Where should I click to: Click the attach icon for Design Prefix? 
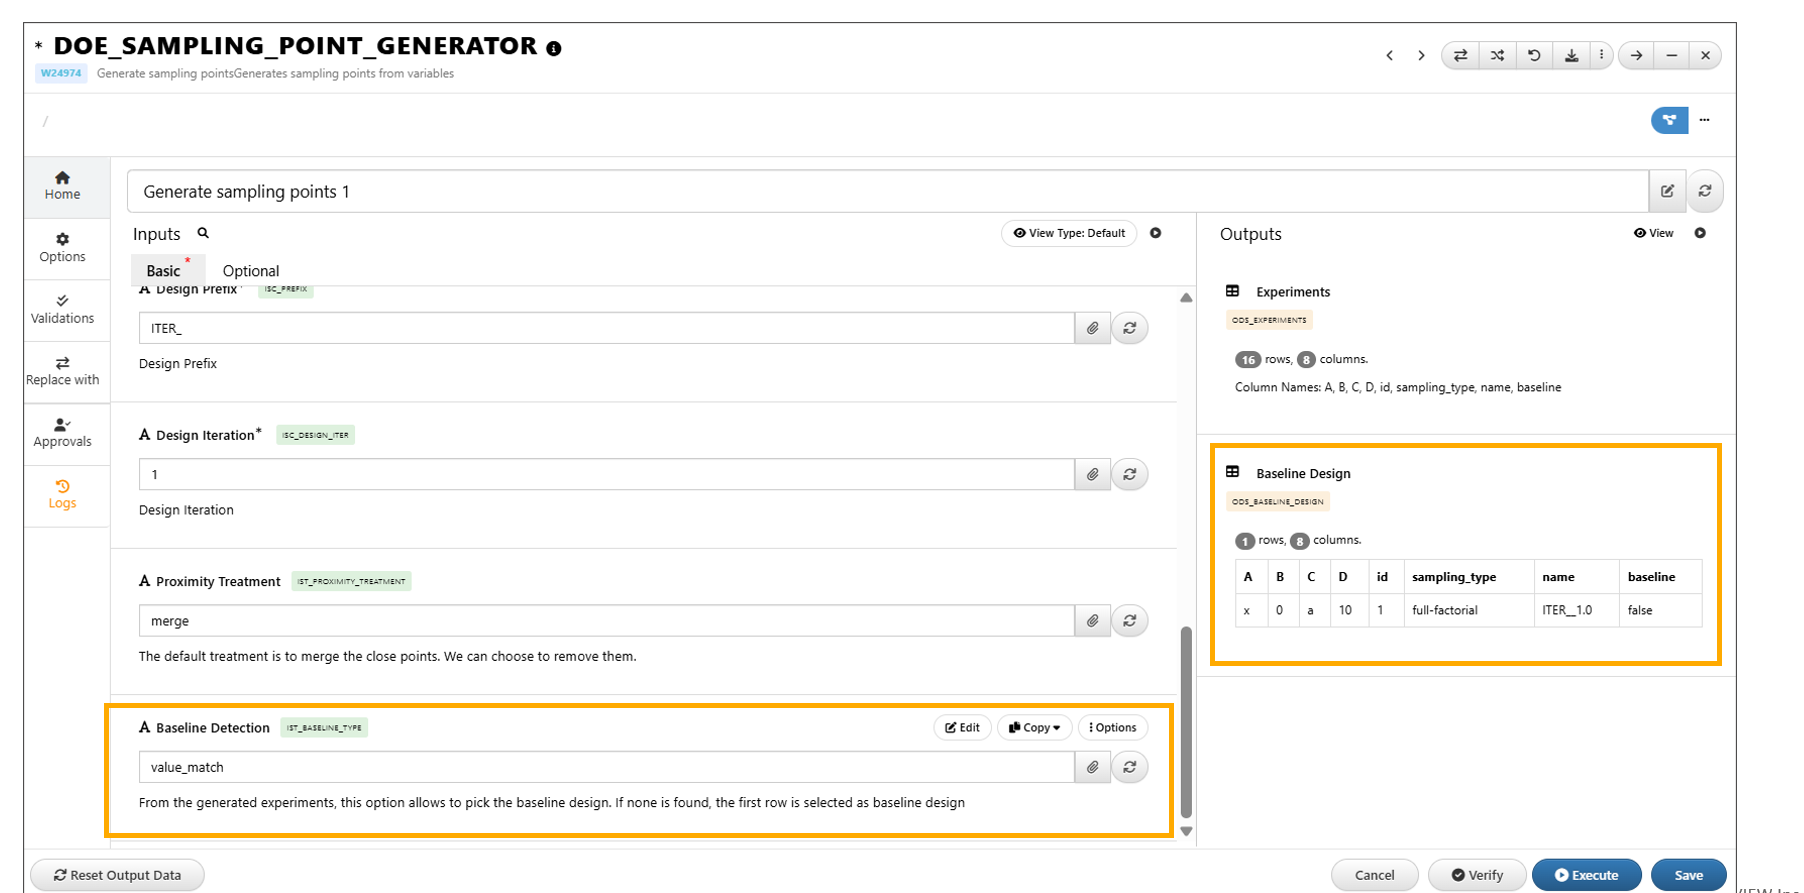tap(1092, 328)
